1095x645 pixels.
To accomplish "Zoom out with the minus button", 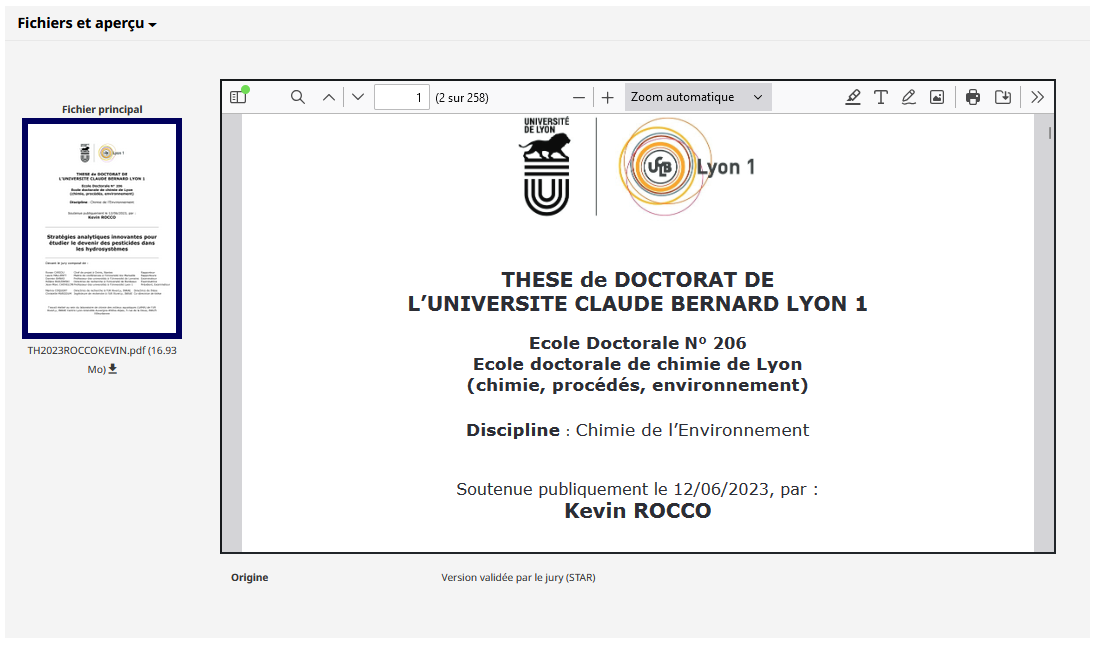I will click(579, 98).
